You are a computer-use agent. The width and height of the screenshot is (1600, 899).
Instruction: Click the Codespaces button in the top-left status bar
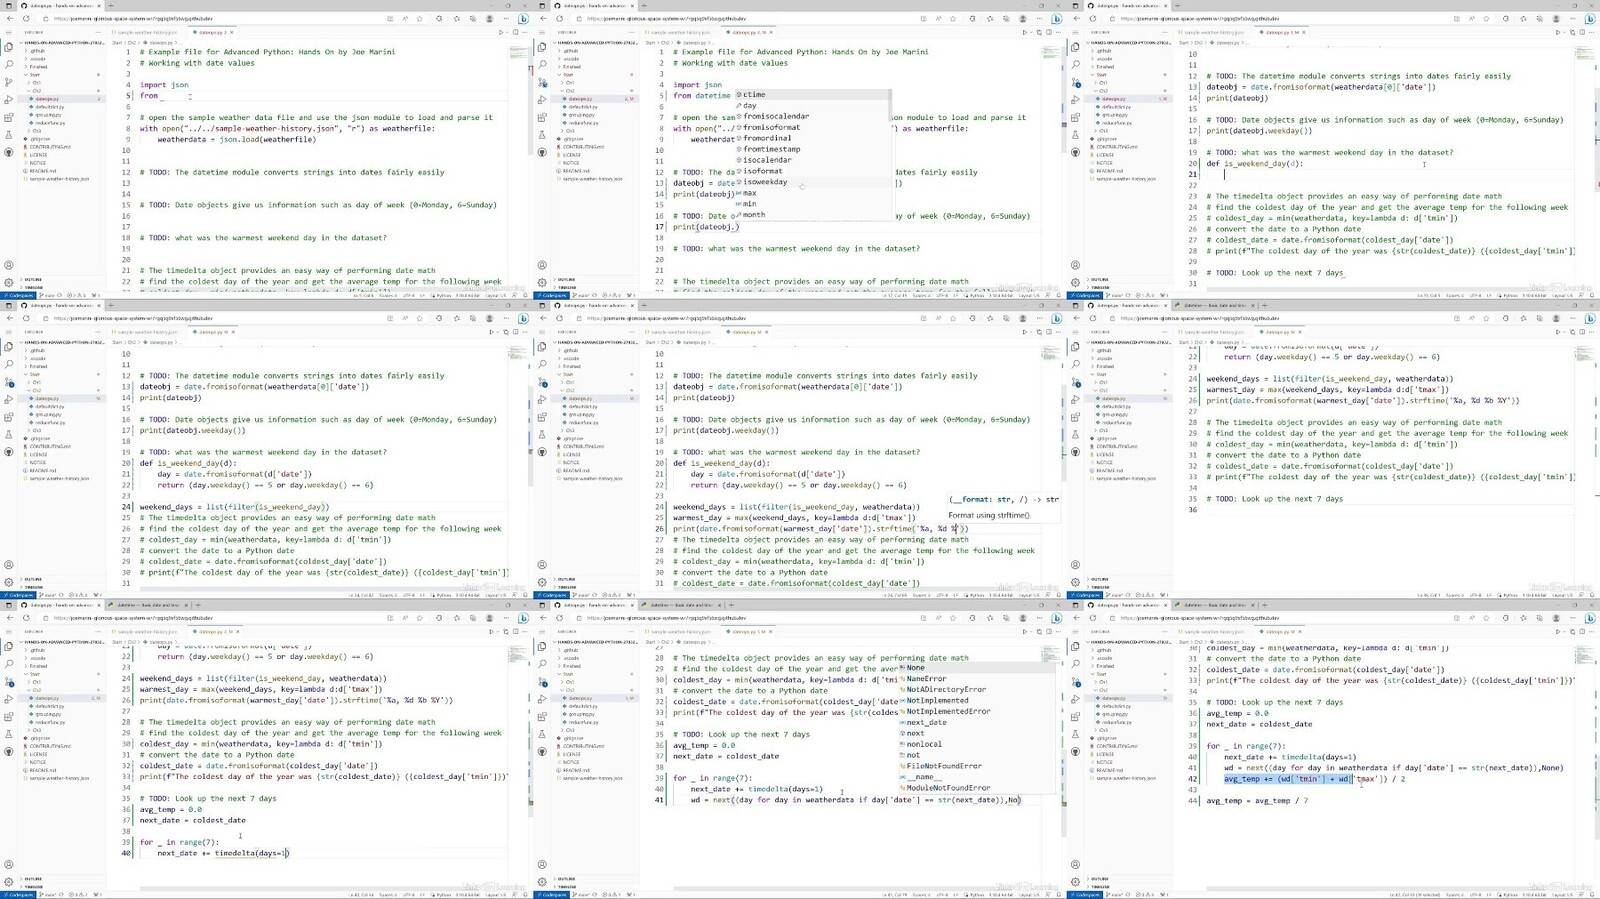pyautogui.click(x=20, y=296)
